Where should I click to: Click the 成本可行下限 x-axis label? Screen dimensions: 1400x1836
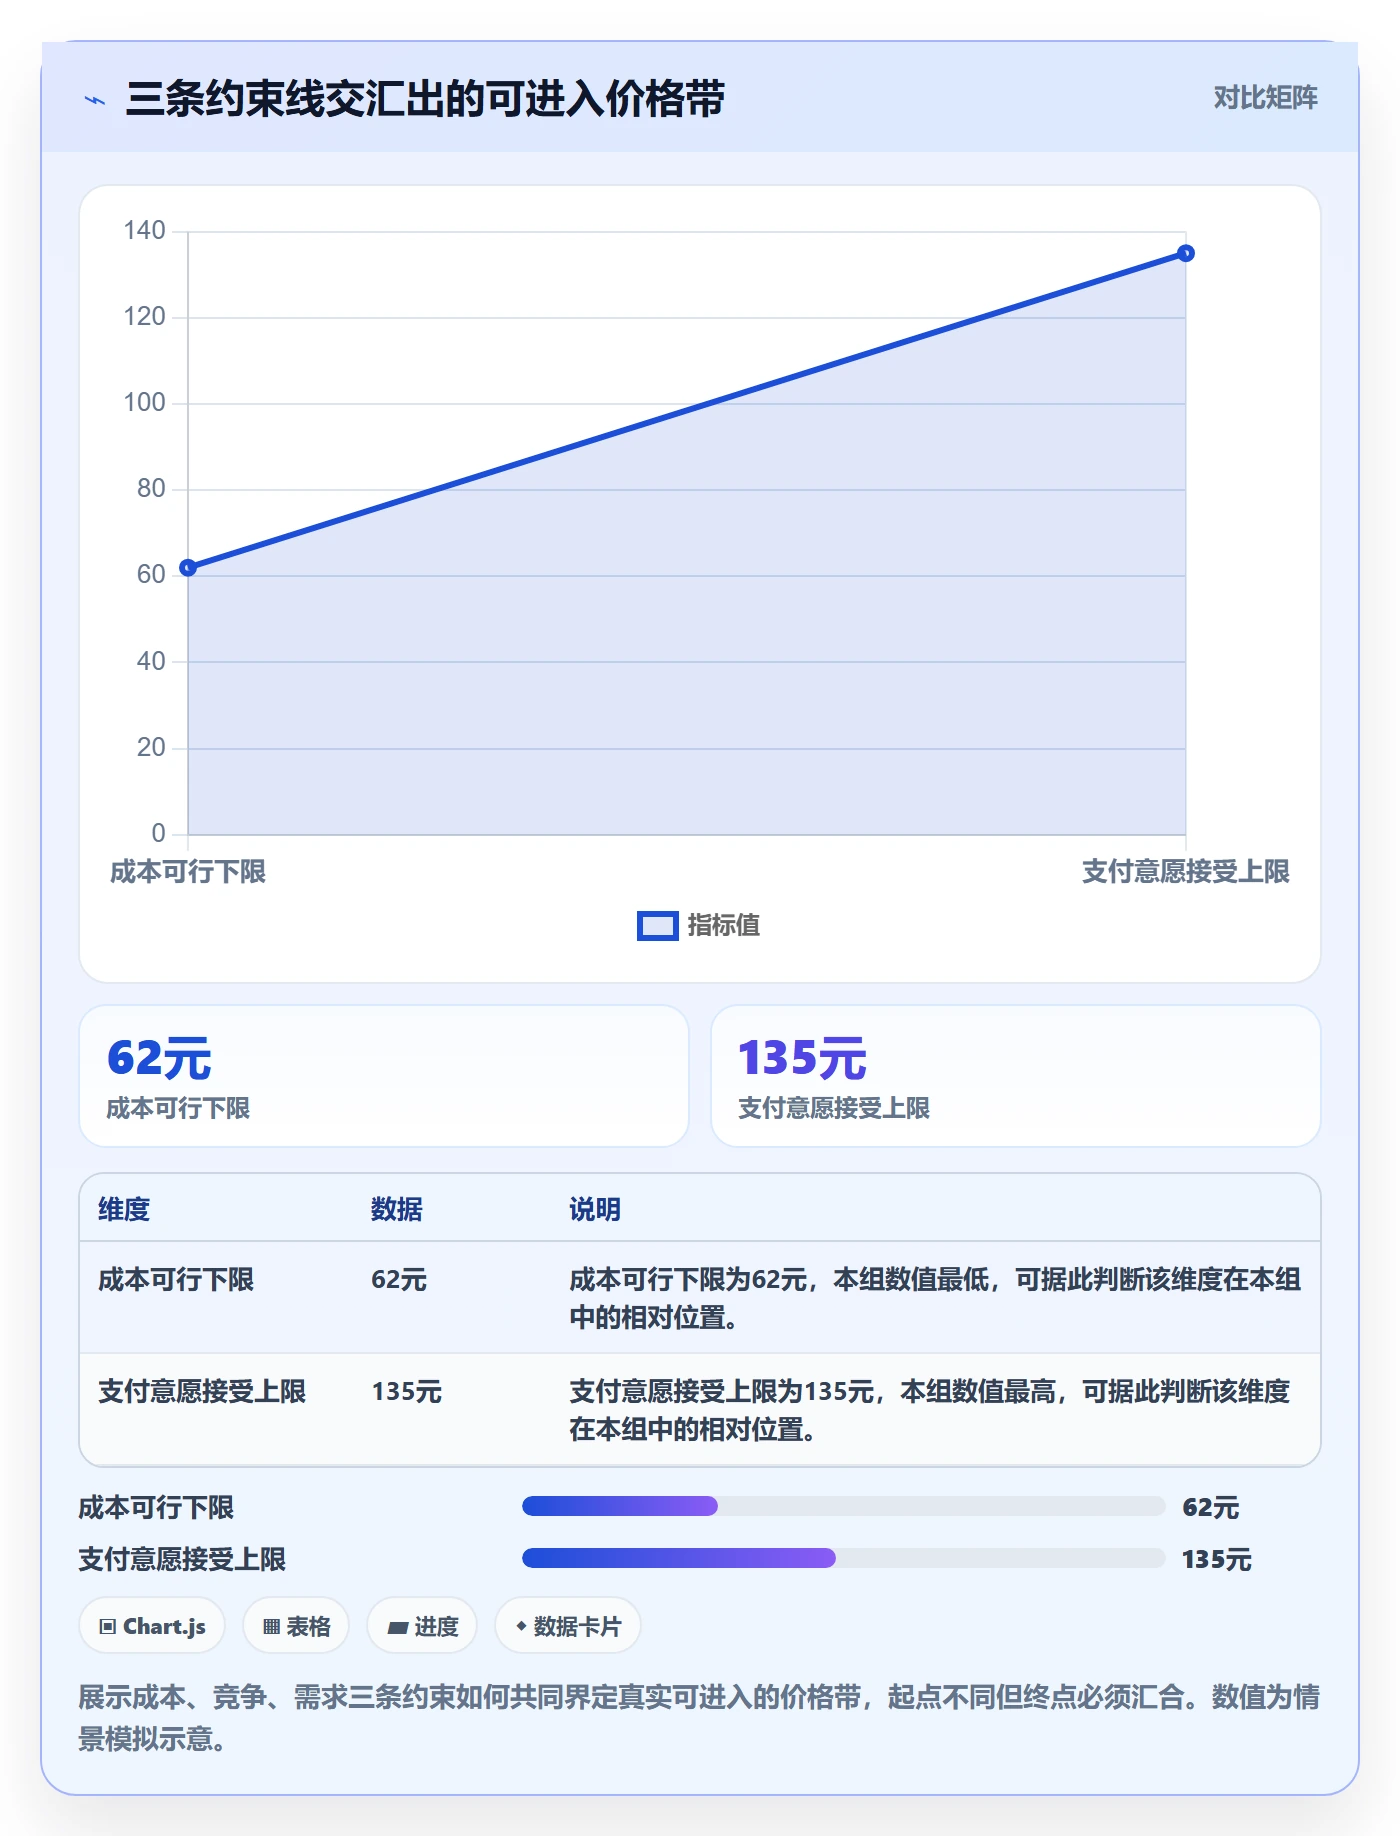tap(188, 872)
